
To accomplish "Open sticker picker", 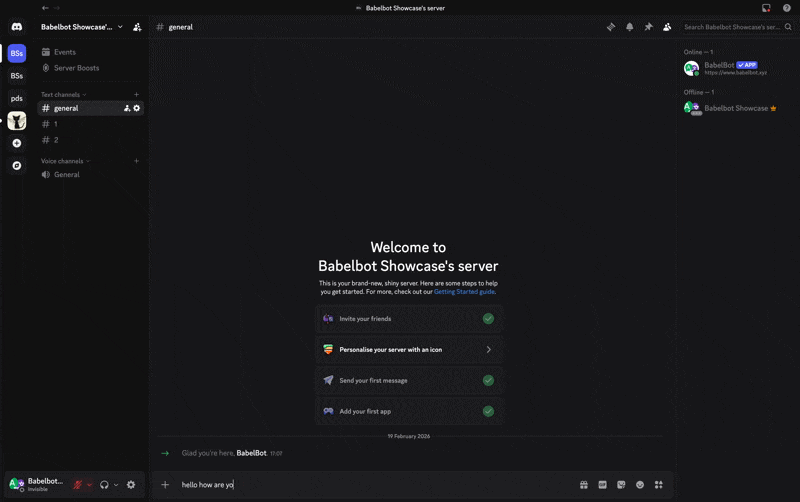I will [621, 485].
